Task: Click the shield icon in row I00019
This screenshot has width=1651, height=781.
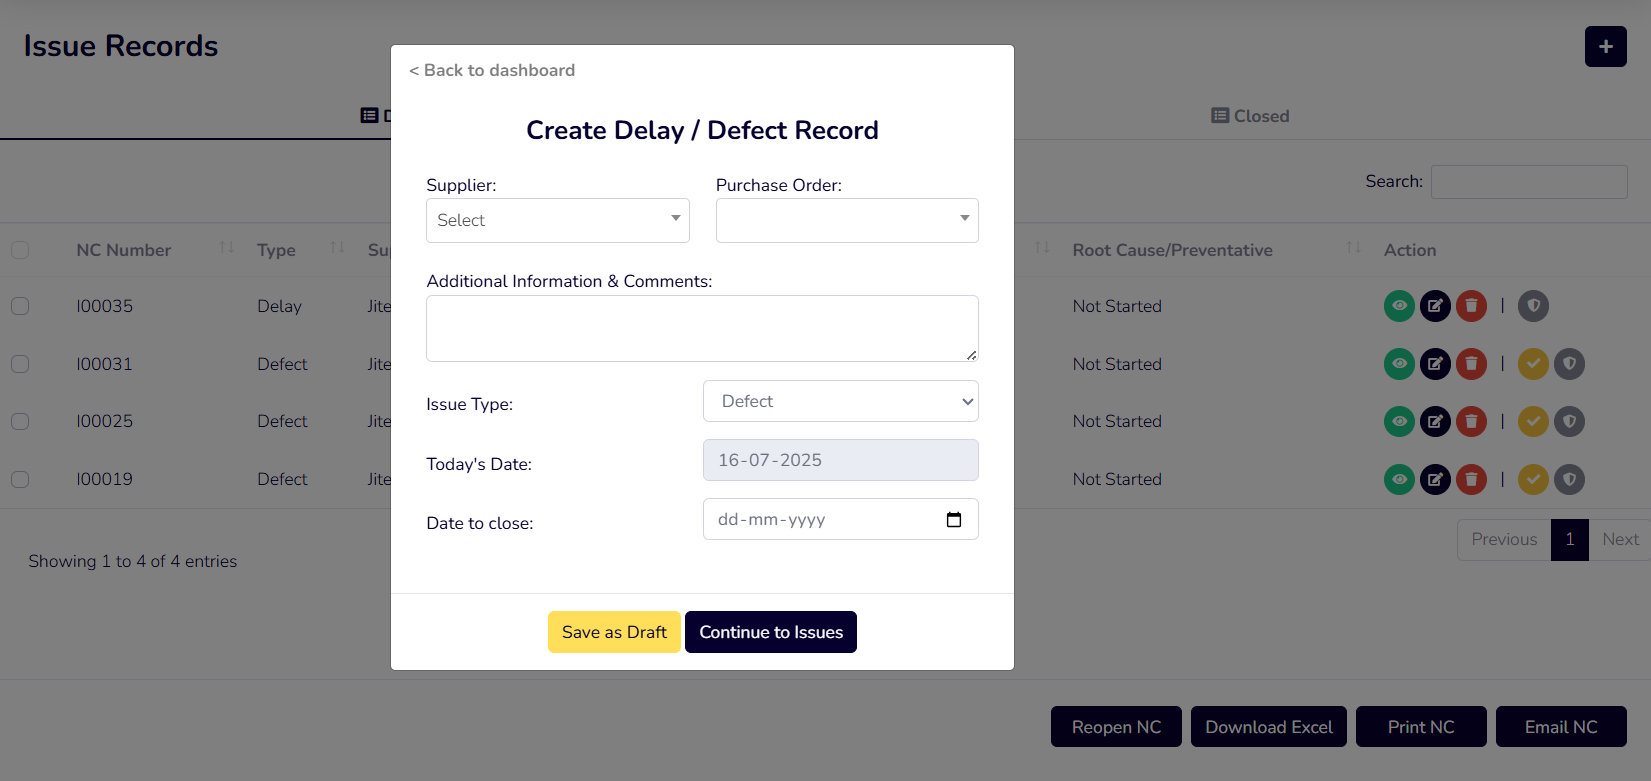Action: click(1569, 479)
